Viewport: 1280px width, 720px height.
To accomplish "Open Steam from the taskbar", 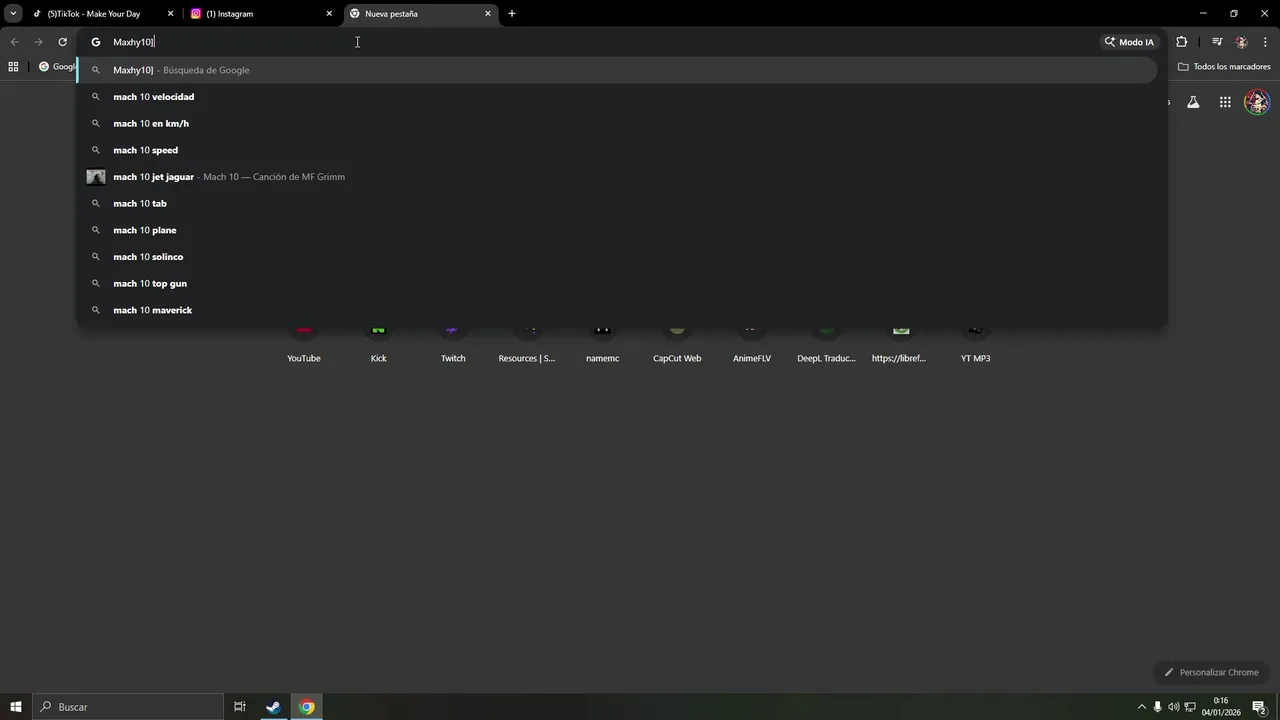I will [273, 707].
